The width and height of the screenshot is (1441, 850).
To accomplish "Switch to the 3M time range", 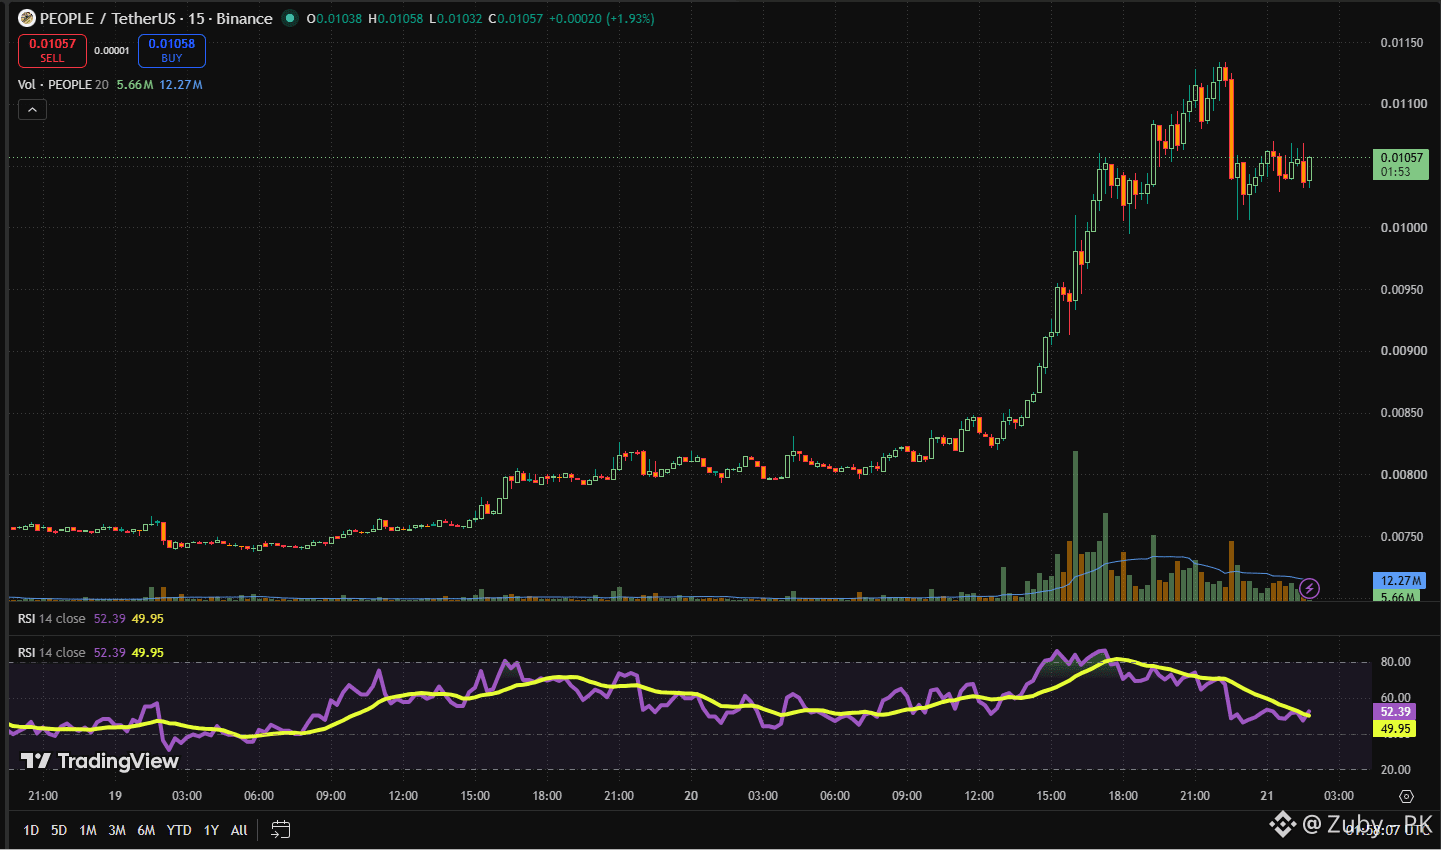I will tap(117, 830).
